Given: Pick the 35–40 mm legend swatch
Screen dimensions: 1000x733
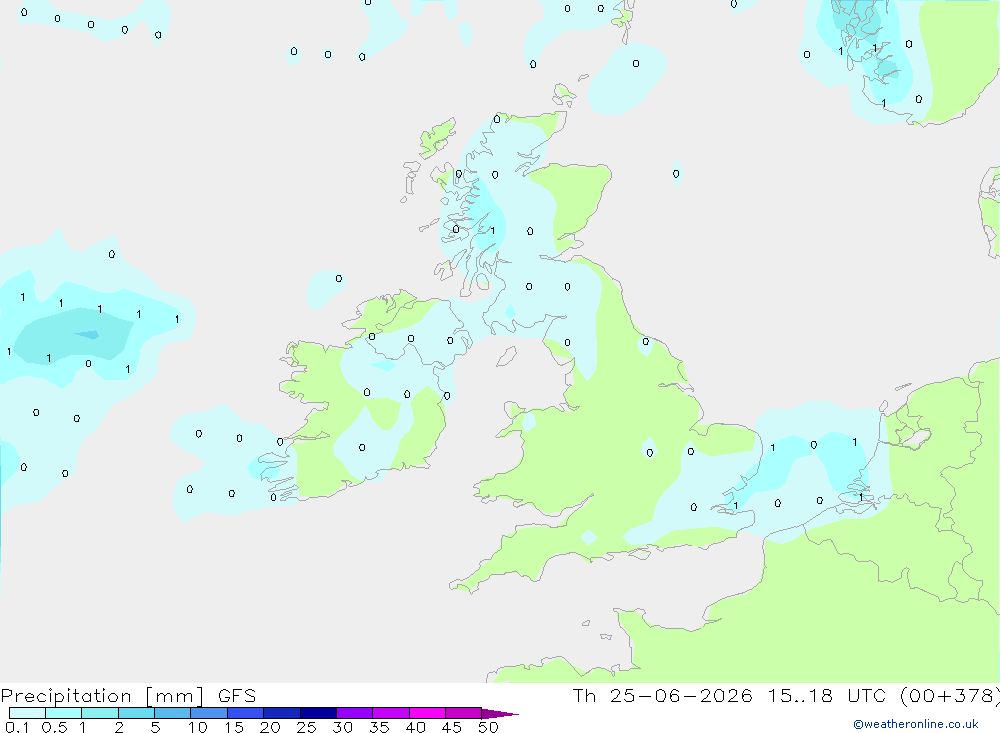Looking at the screenshot, I should point(391,713).
